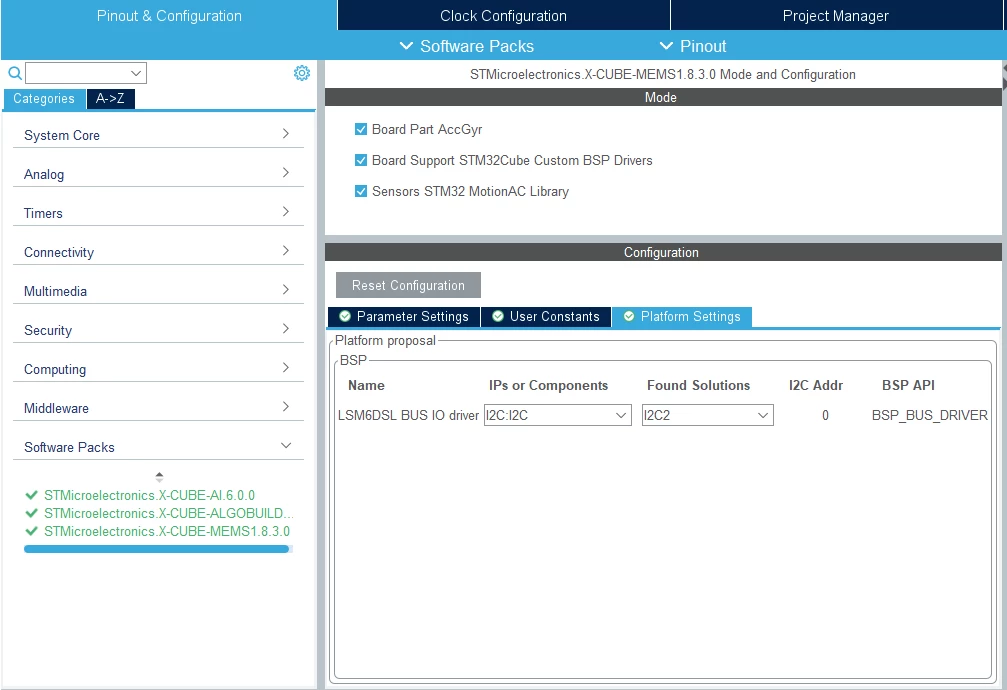Screen dimensions: 1007x690
Task: Click the Configuration section header bar
Action: 663,252
